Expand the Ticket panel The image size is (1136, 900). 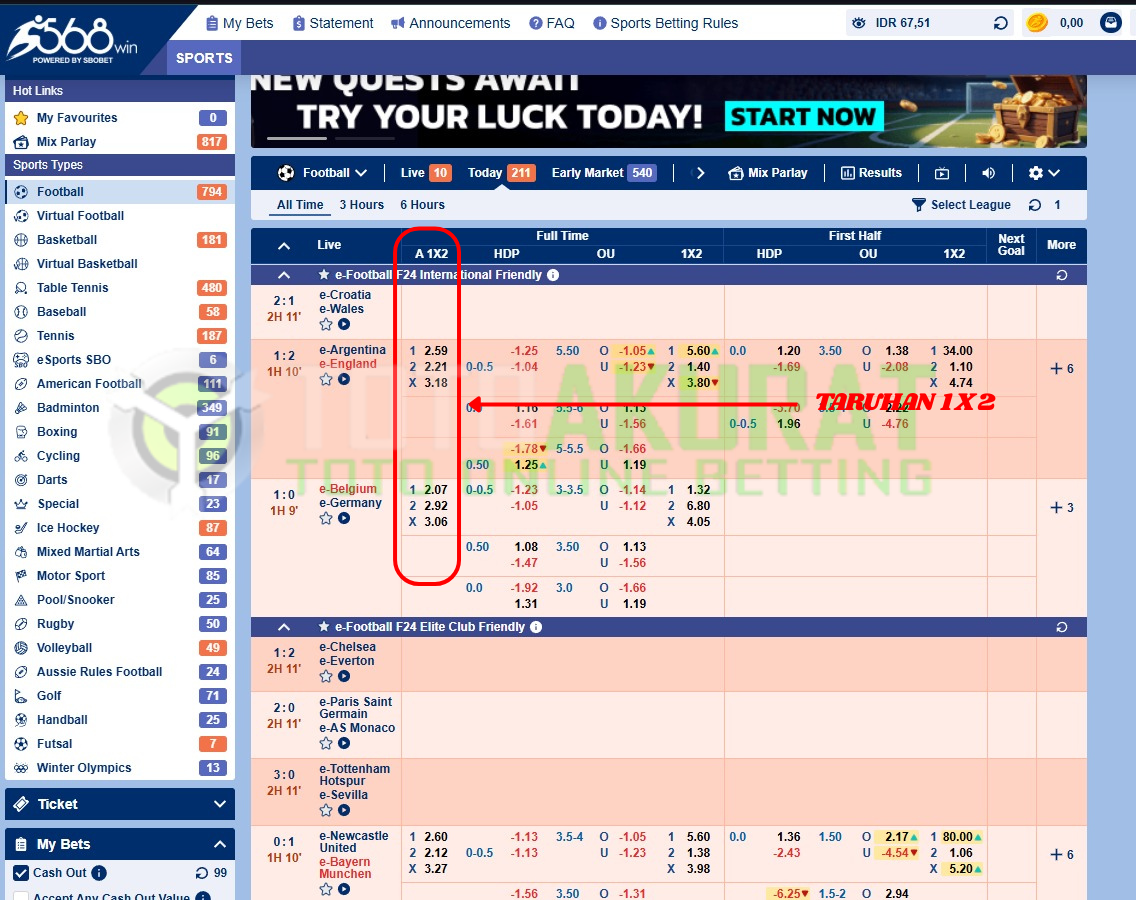tap(120, 804)
